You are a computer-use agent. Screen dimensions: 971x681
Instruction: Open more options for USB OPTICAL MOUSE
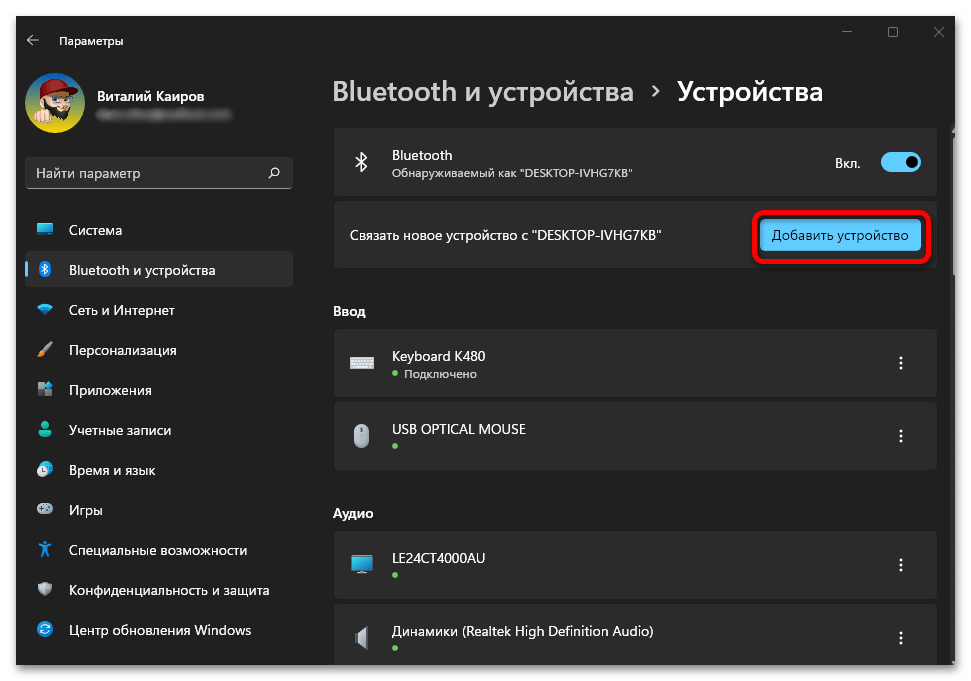click(900, 436)
